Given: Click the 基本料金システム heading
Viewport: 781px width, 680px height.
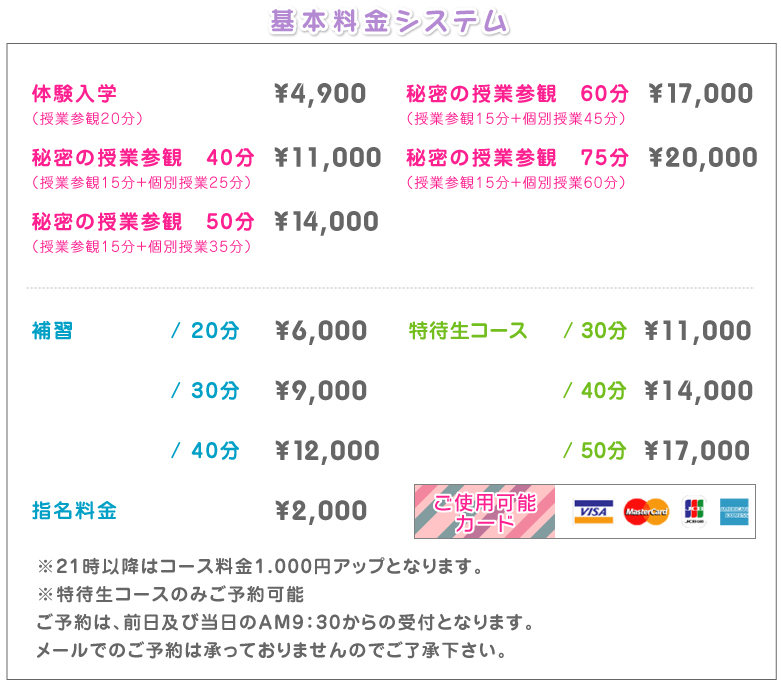Looking at the screenshot, I should point(390,22).
